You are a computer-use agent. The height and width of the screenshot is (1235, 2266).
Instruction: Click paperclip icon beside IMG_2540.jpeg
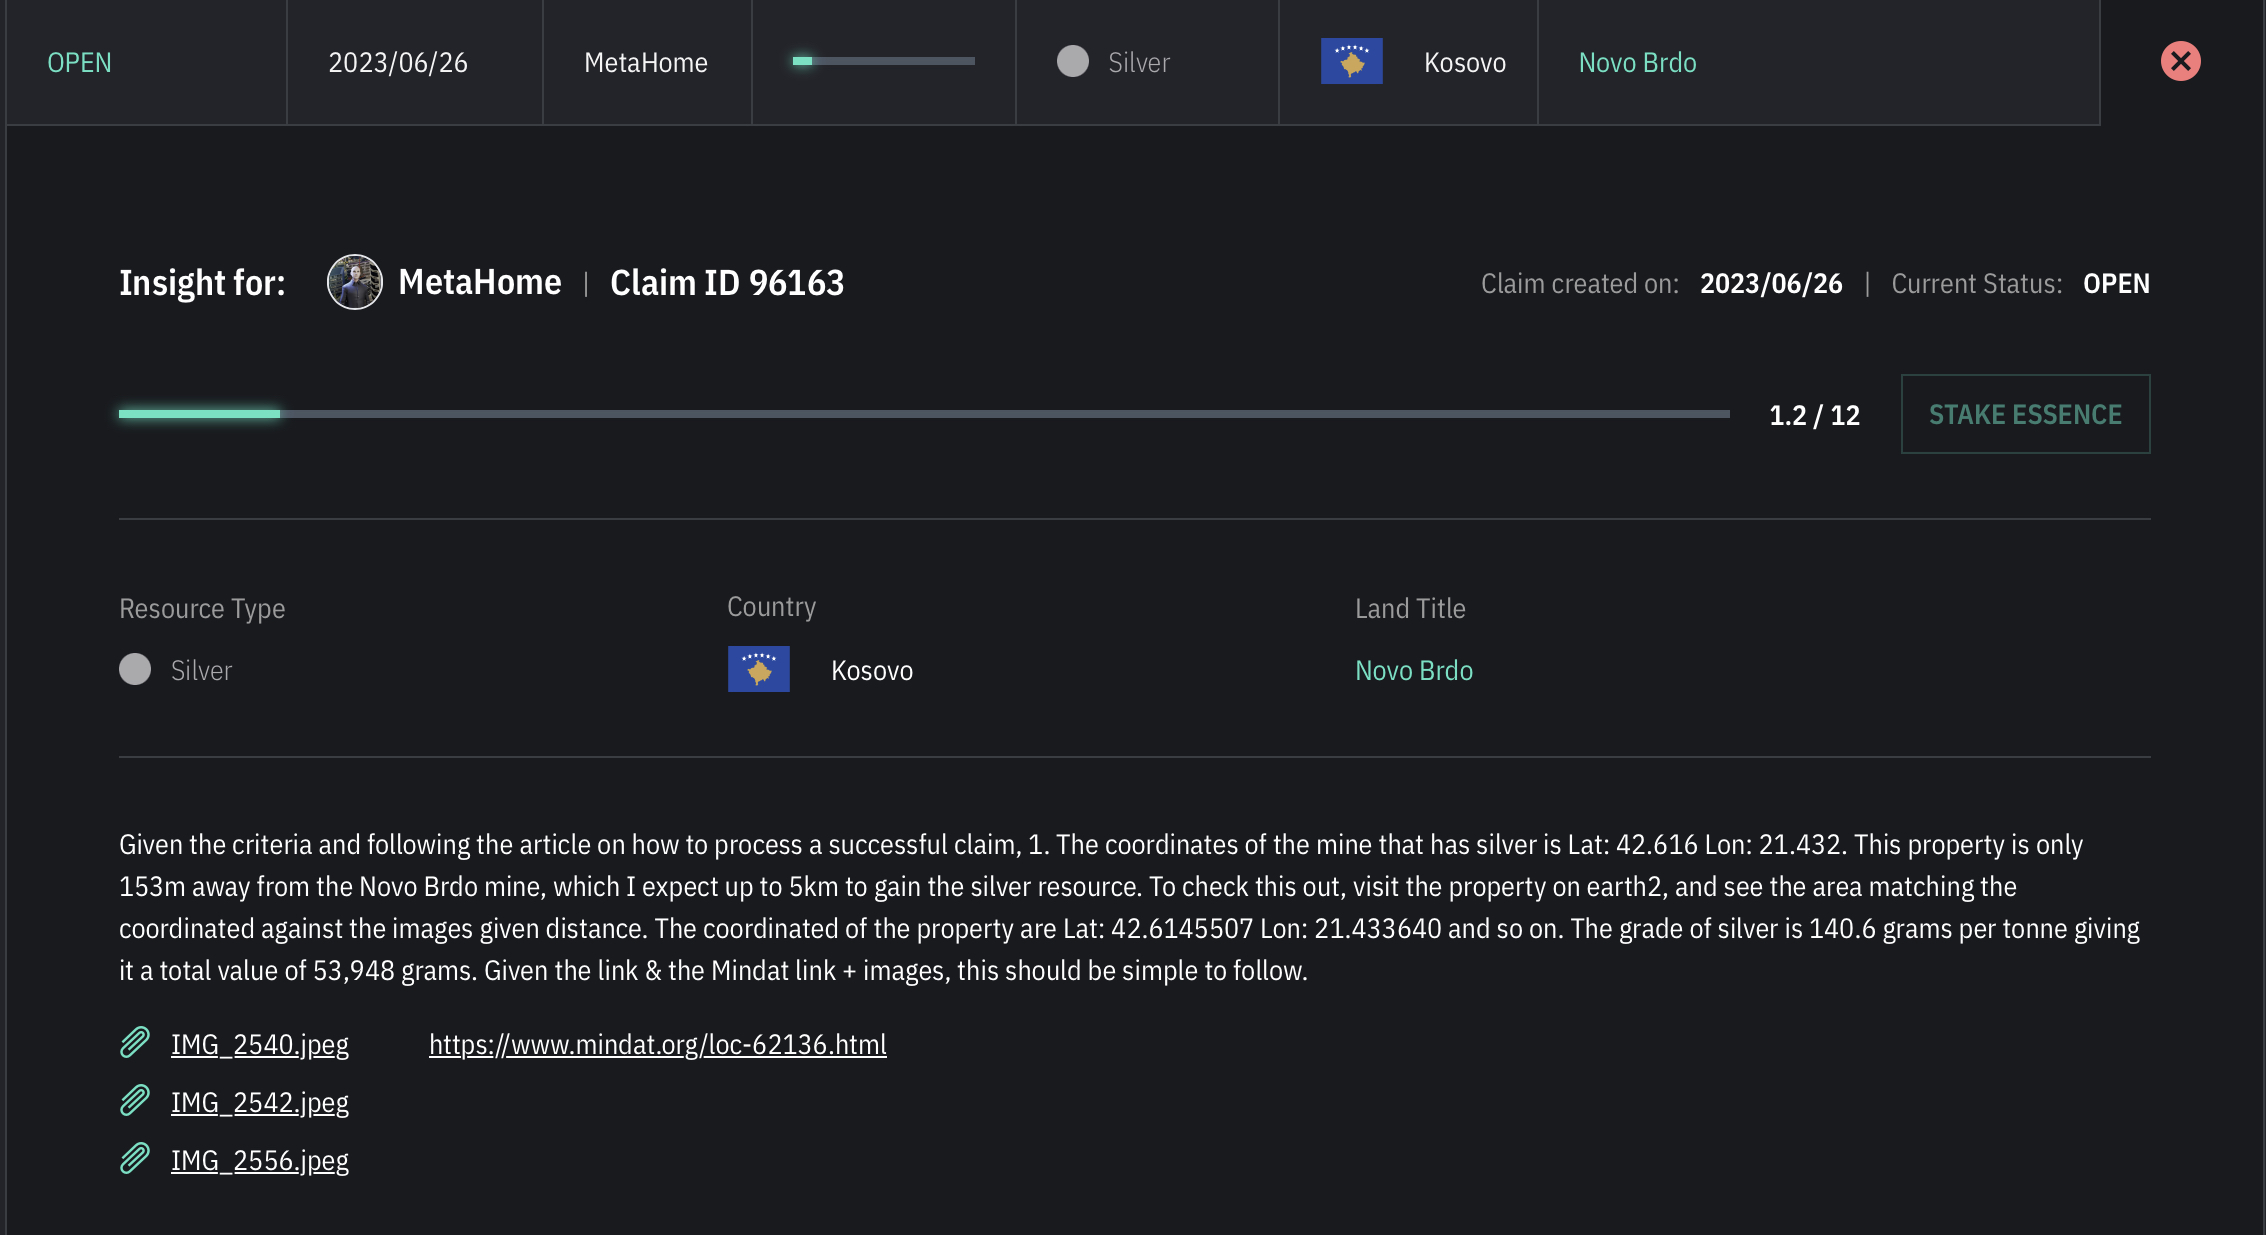coord(135,1043)
